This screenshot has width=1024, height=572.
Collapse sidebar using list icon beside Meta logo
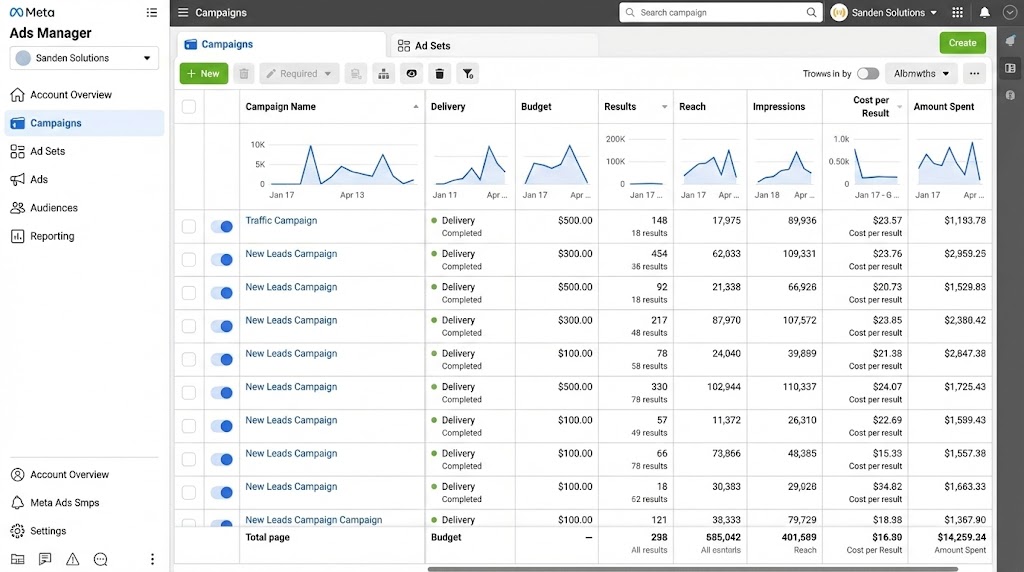[152, 12]
